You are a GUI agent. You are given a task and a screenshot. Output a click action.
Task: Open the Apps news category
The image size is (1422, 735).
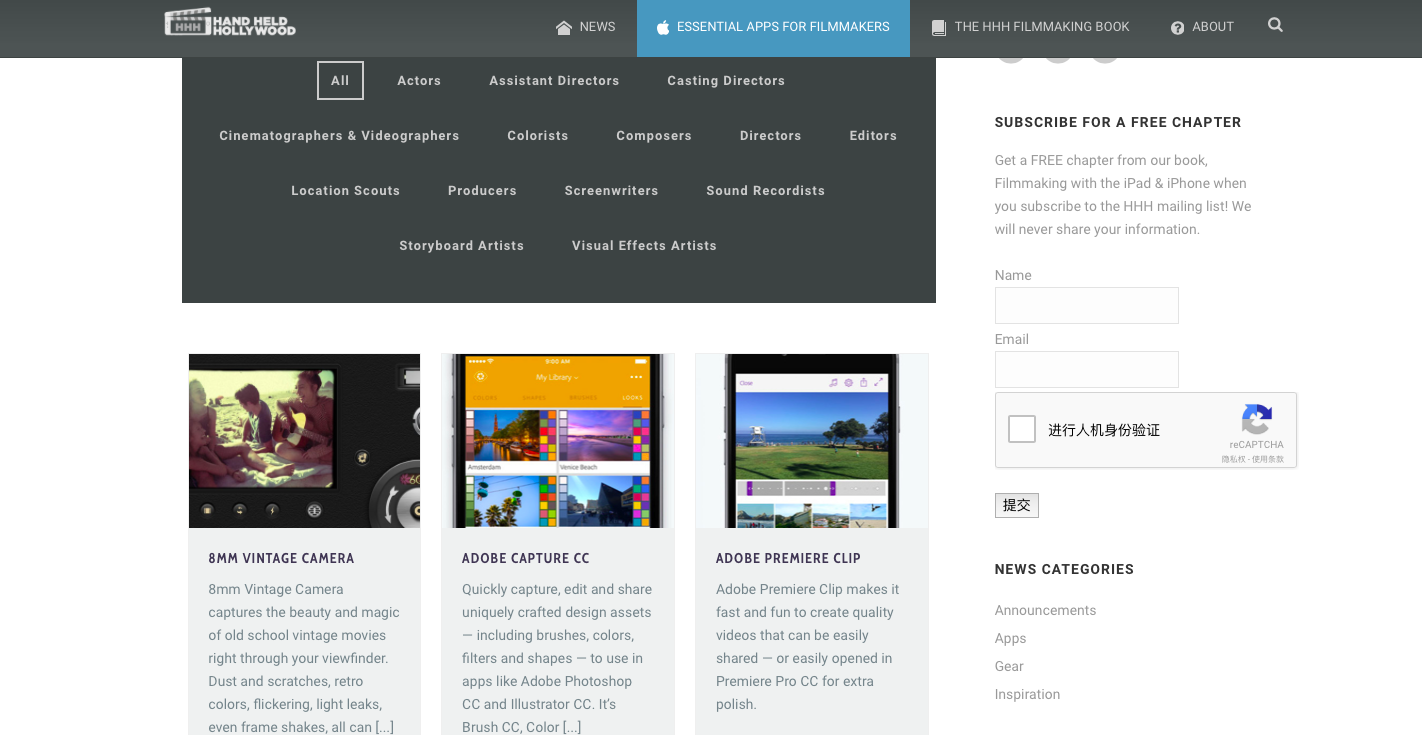pos(1010,639)
